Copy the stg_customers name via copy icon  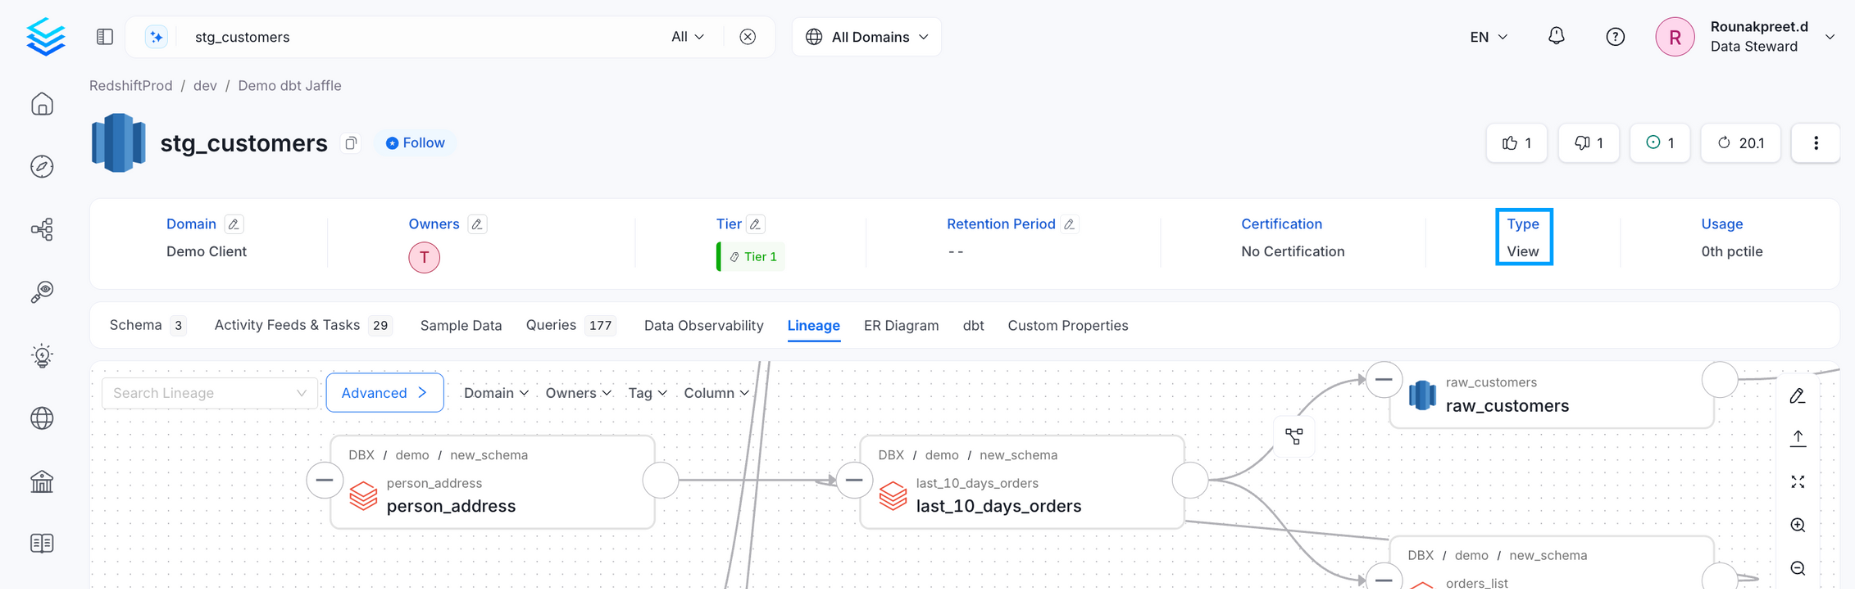351,143
